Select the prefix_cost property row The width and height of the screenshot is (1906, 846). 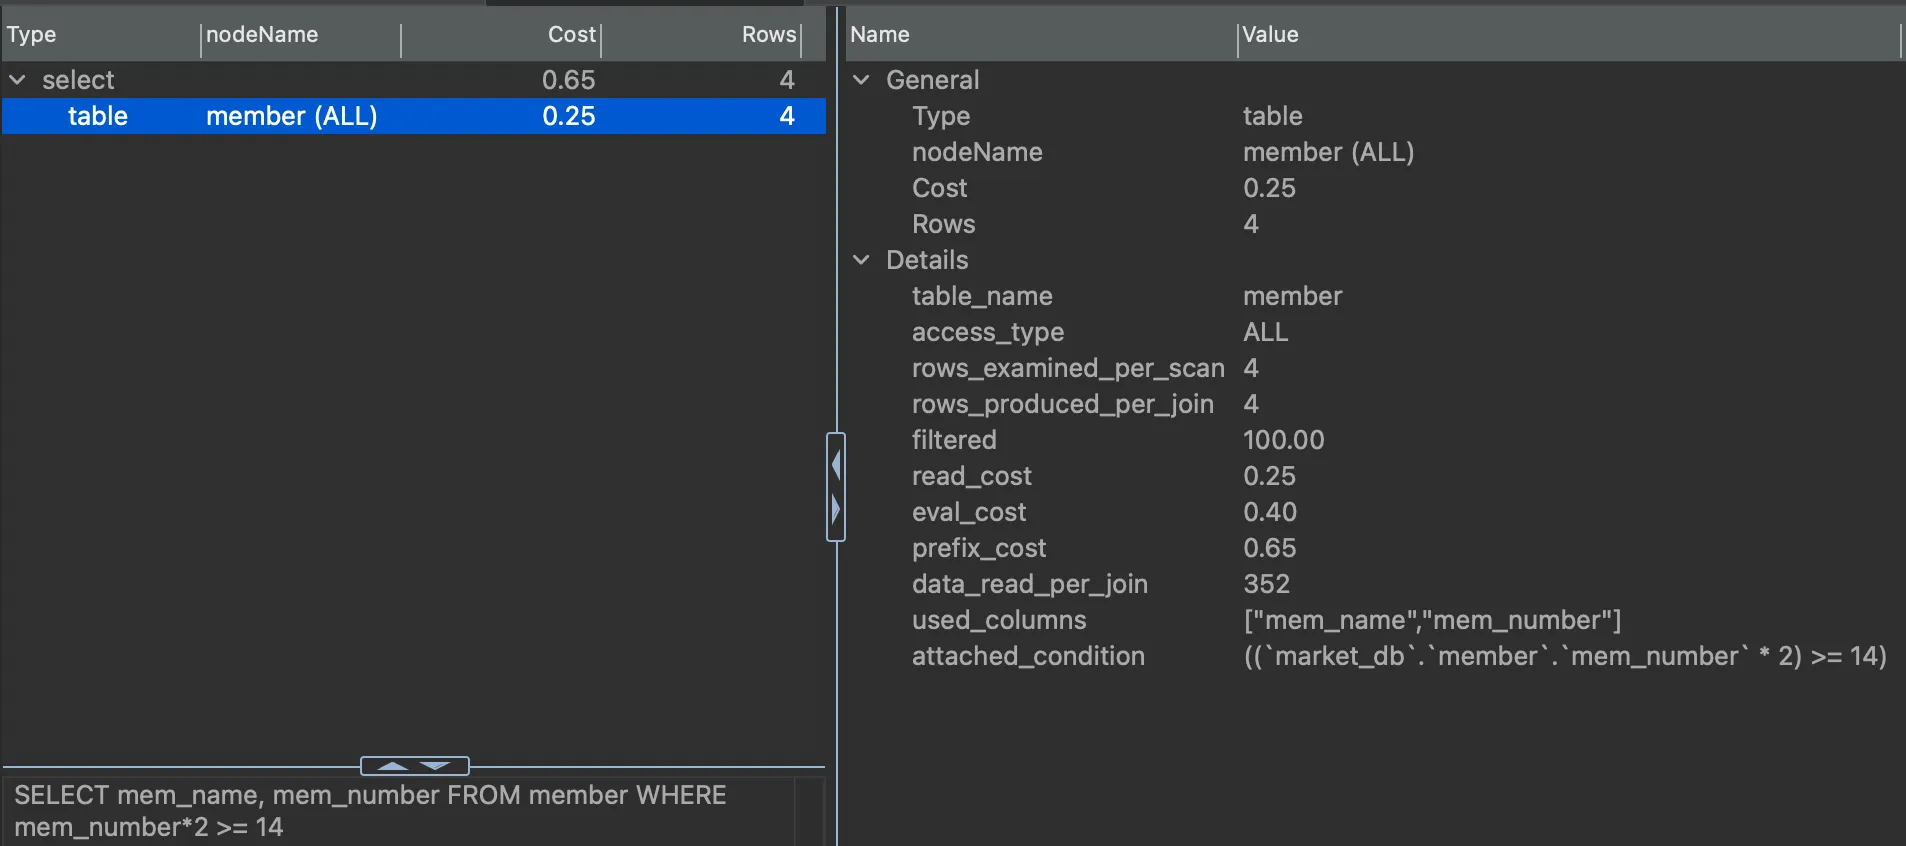(1375, 548)
